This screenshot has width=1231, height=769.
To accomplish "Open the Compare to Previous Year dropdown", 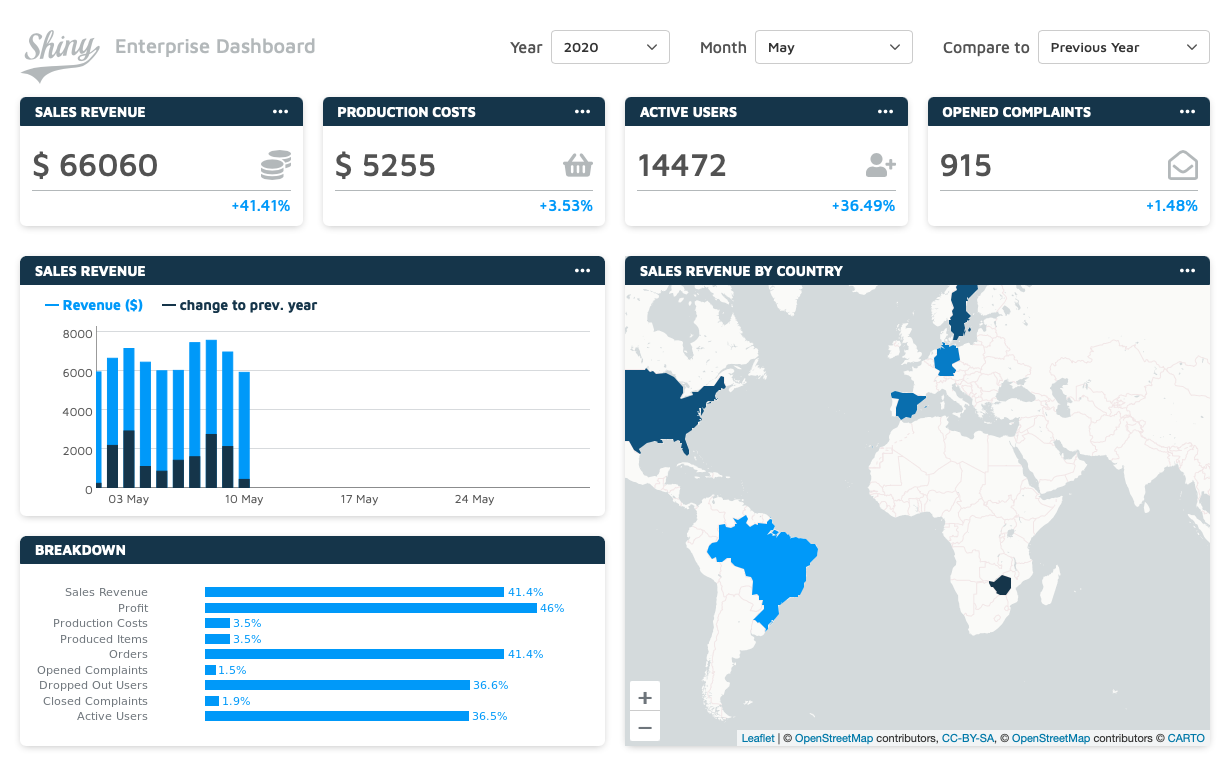I will point(1124,47).
